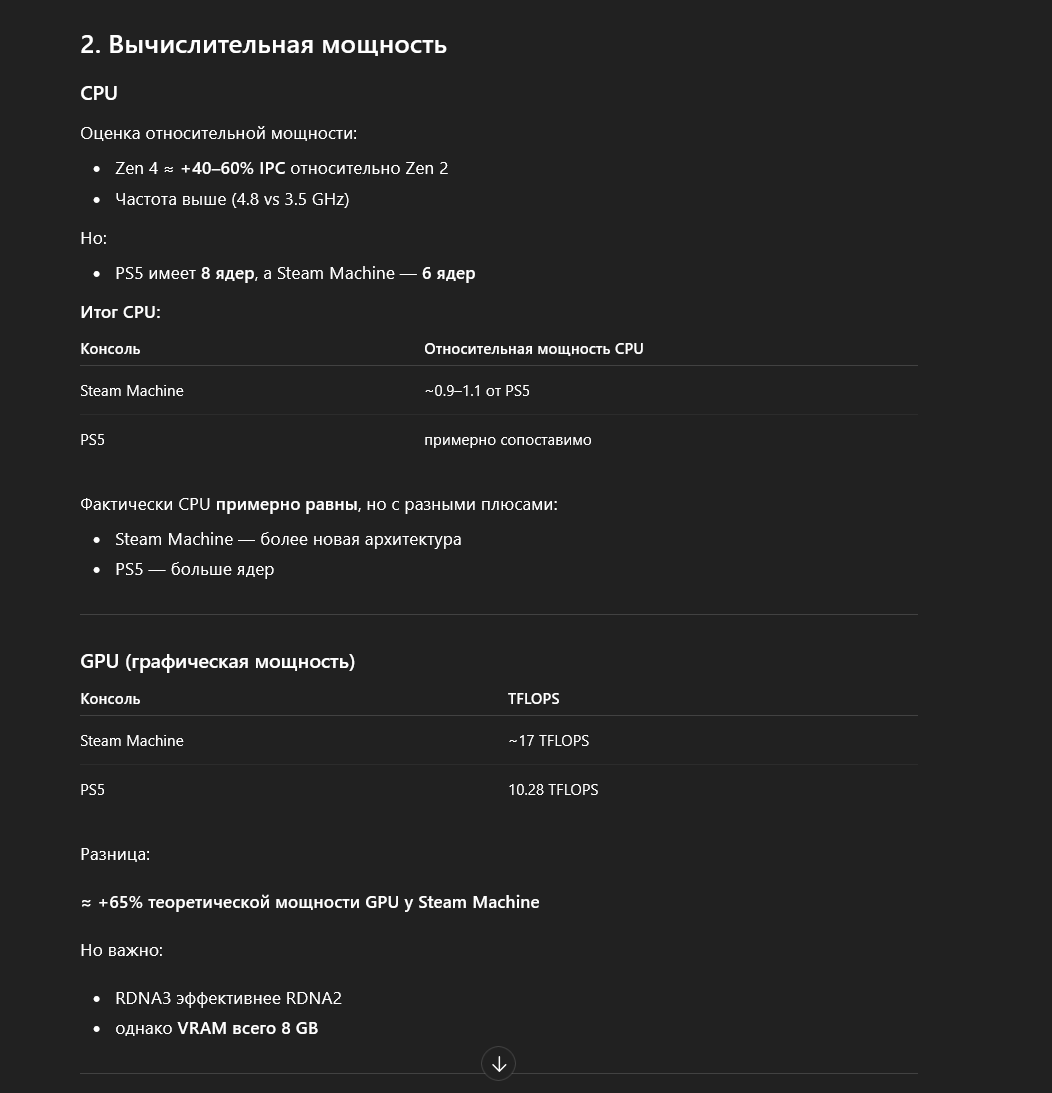Image resolution: width=1052 pixels, height=1093 pixels.
Task: Click the 'более новая архитектура' bullet
Action: click(x=288, y=540)
